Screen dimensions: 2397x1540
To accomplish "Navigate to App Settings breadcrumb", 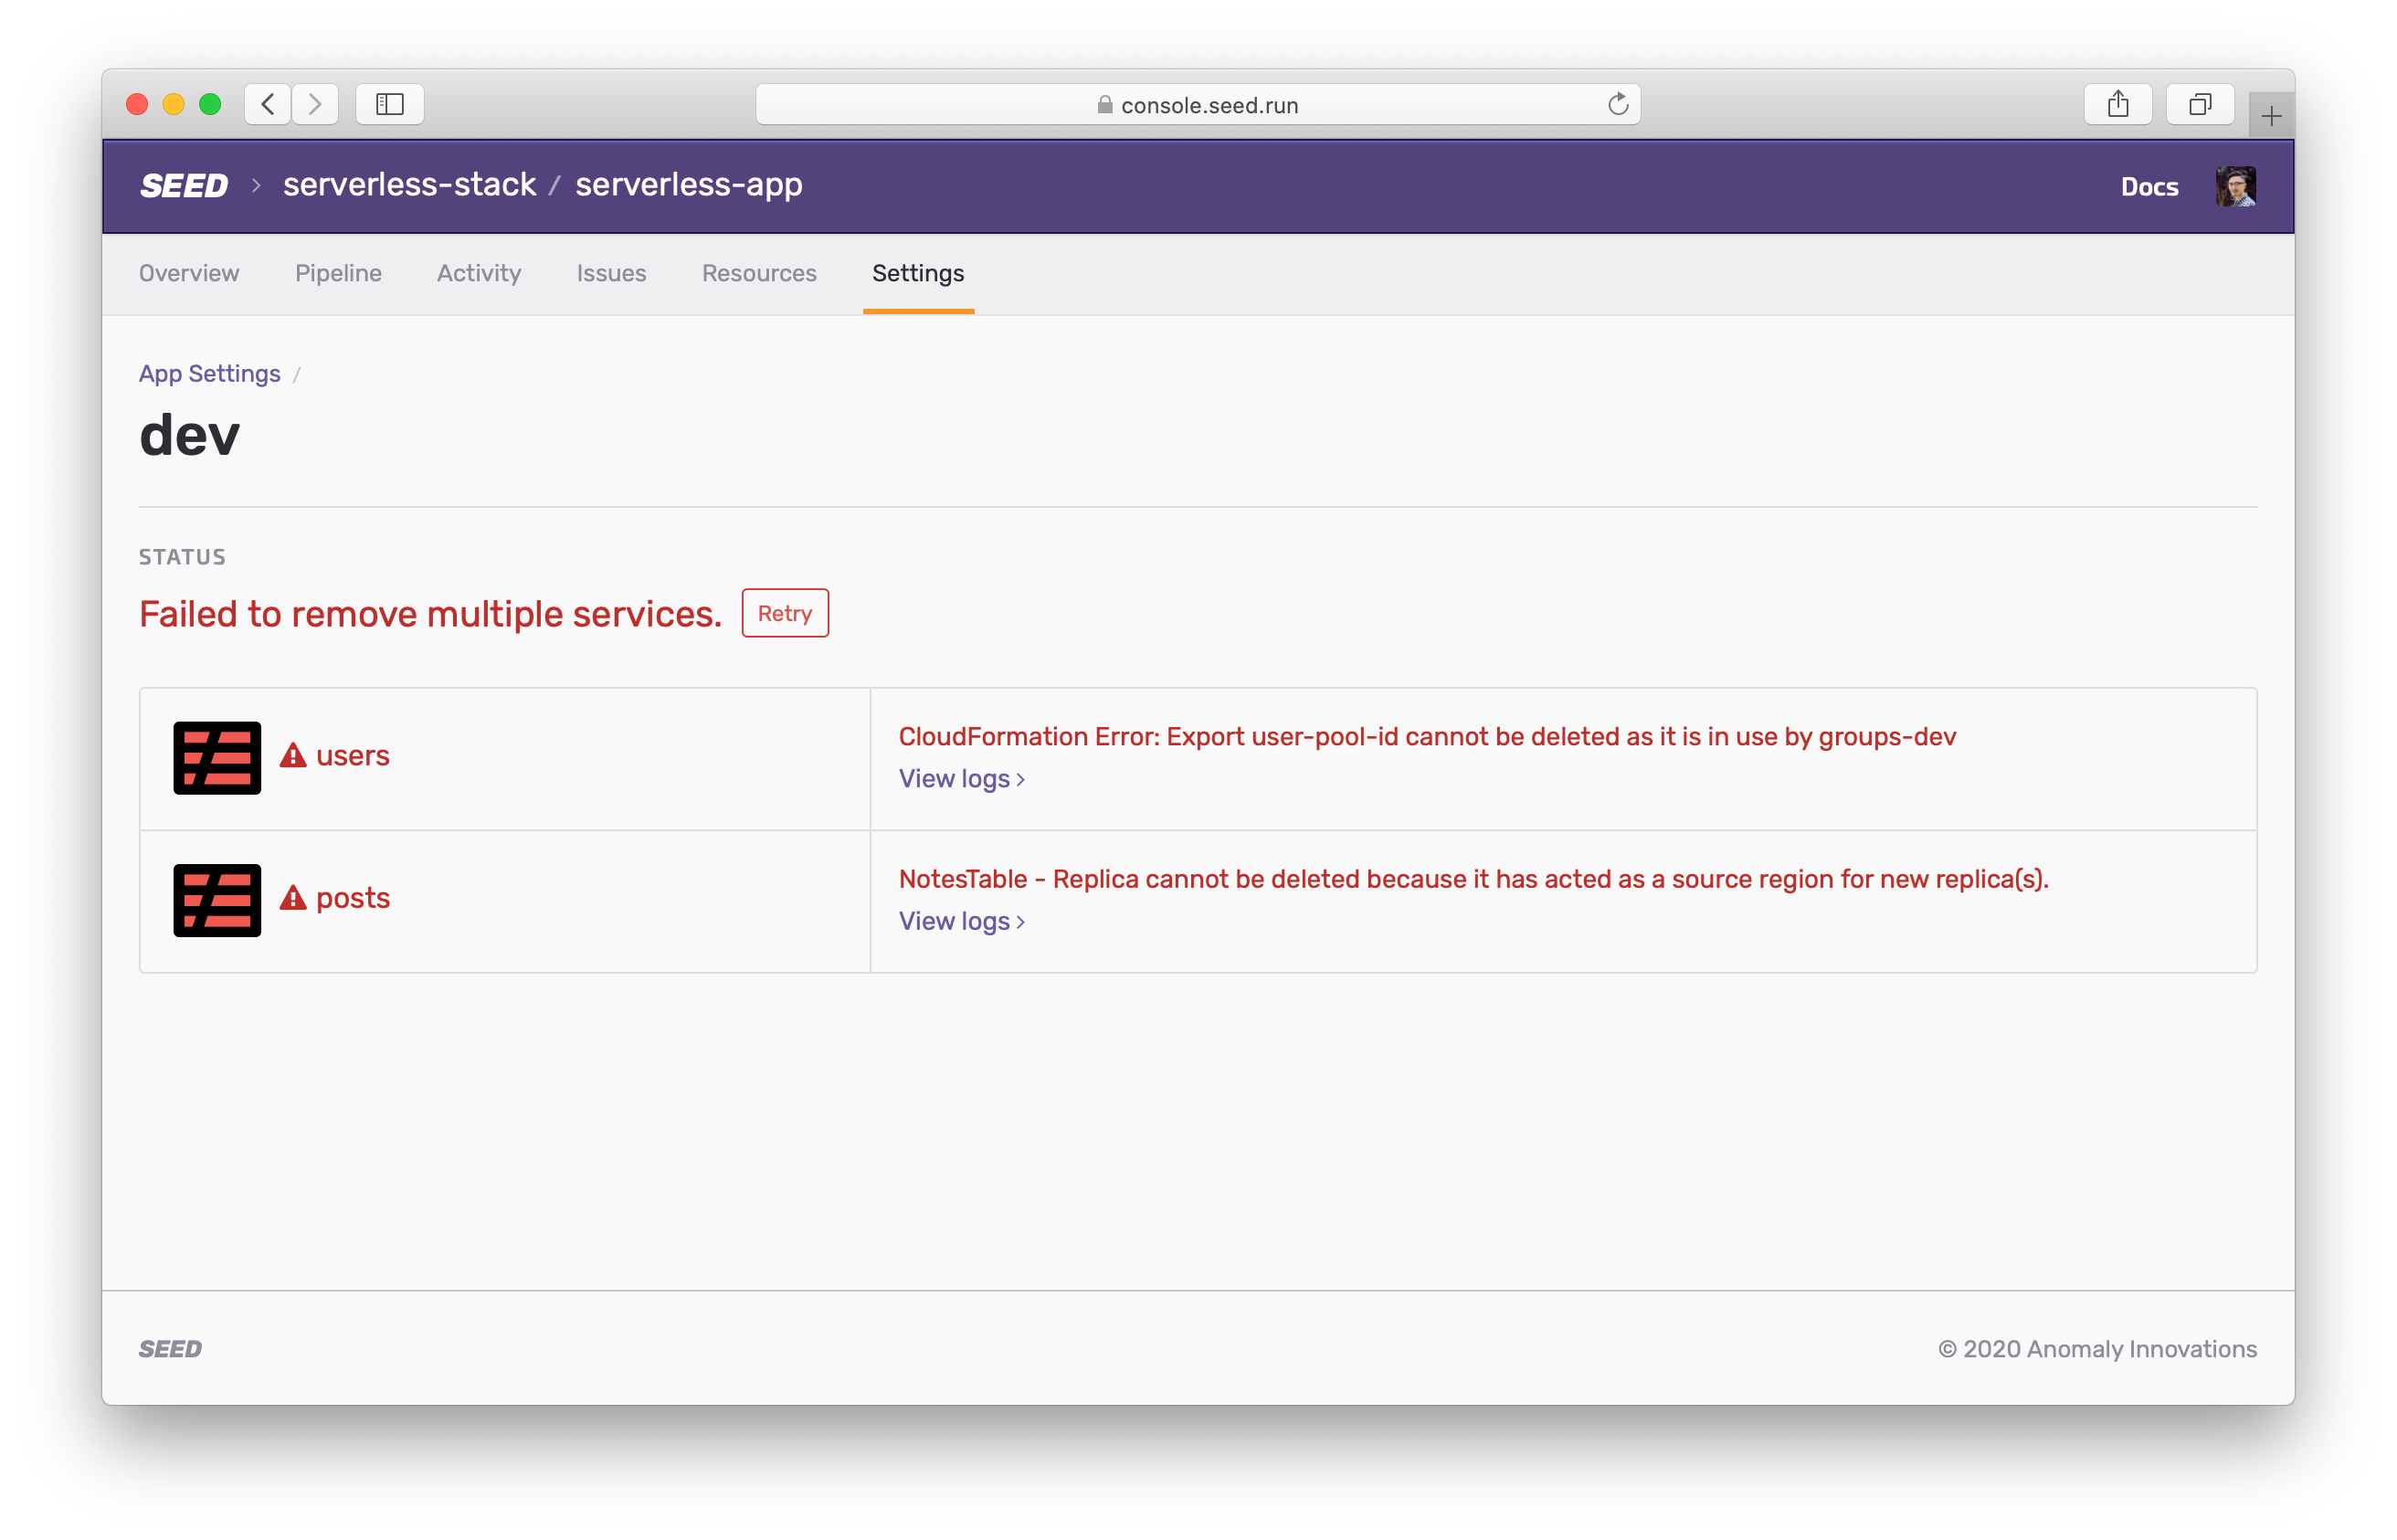I will 210,374.
